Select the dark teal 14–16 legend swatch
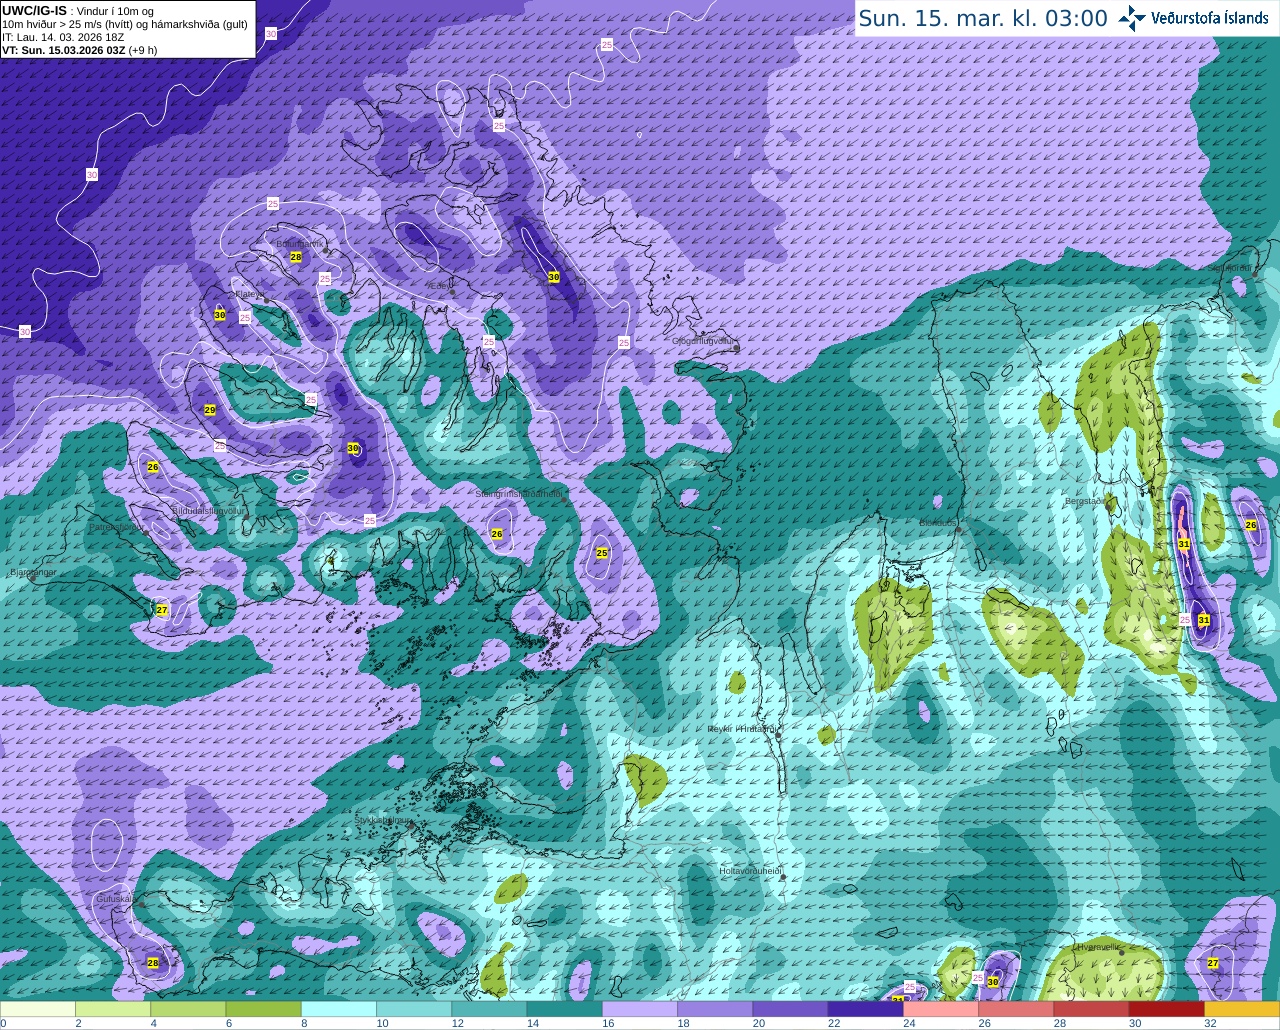1280x1030 pixels. coord(564,1009)
